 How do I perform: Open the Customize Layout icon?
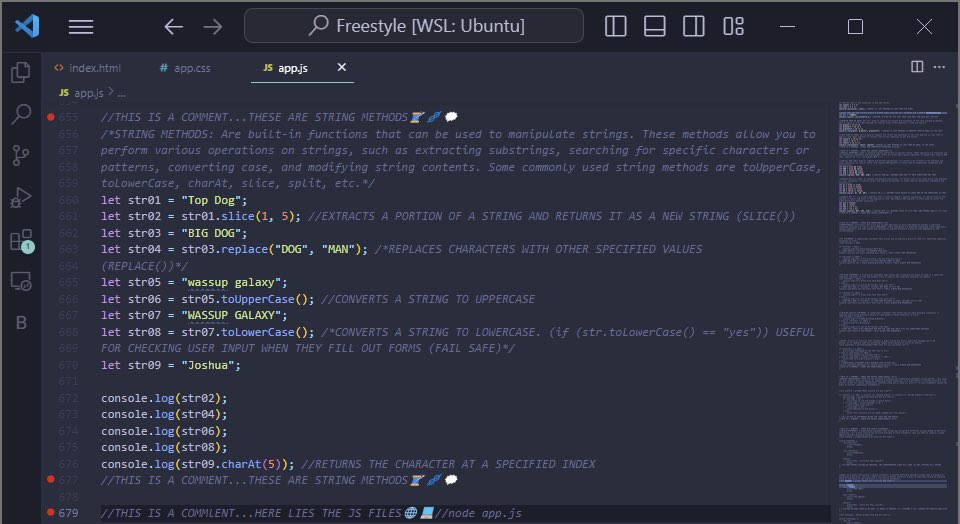tap(733, 26)
